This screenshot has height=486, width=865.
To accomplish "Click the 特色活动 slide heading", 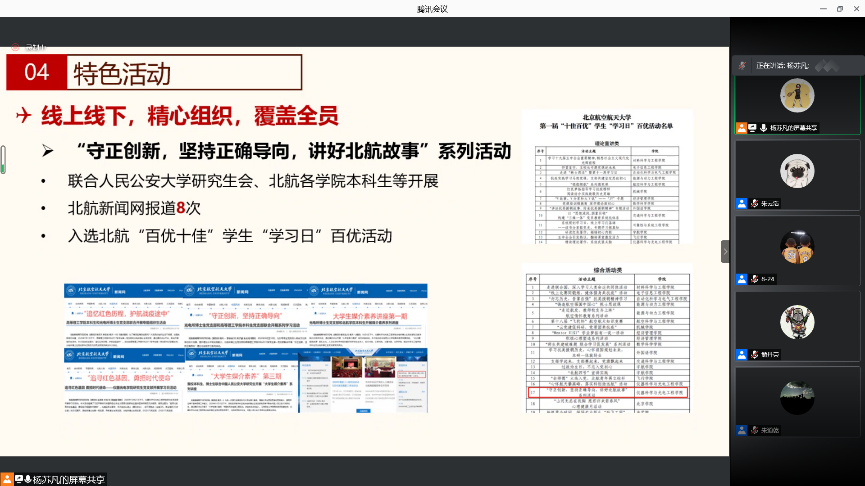I will tap(121, 73).
